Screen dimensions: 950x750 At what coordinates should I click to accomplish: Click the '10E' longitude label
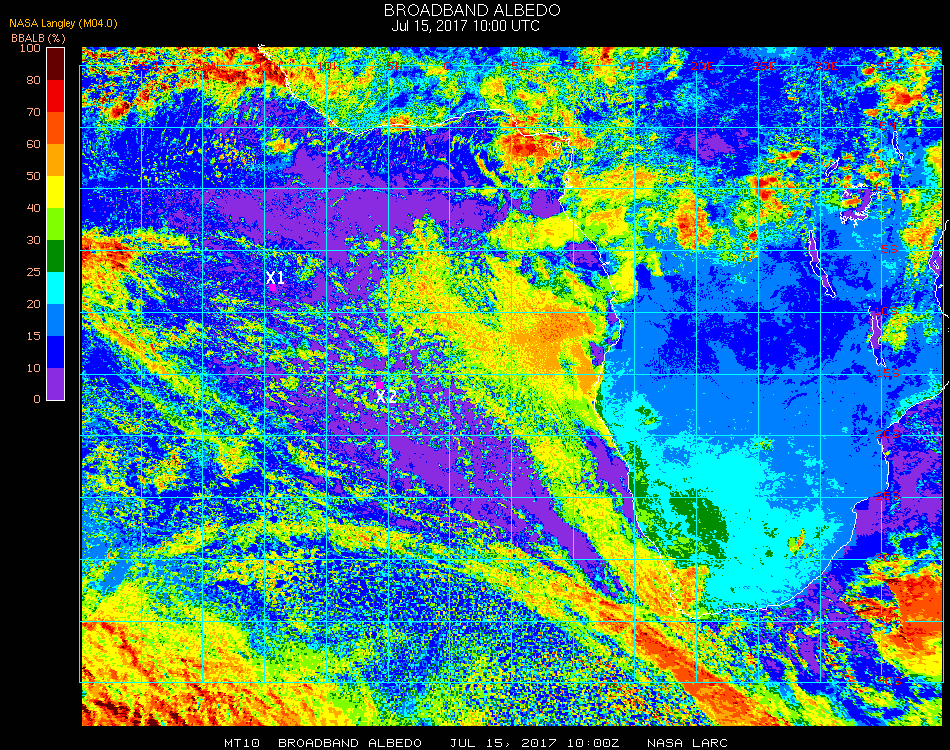click(578, 65)
